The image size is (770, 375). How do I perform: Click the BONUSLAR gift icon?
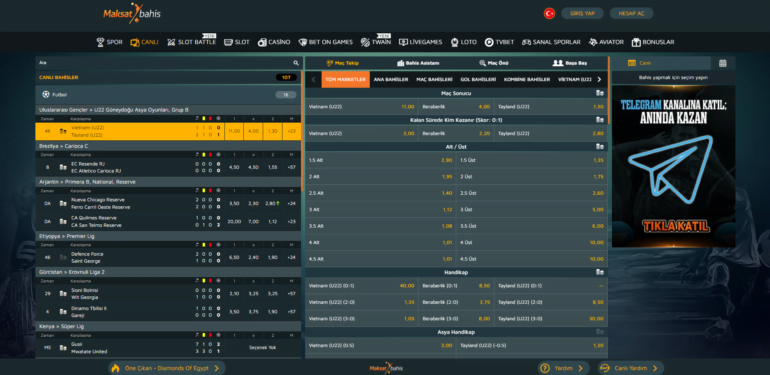pyautogui.click(x=636, y=42)
